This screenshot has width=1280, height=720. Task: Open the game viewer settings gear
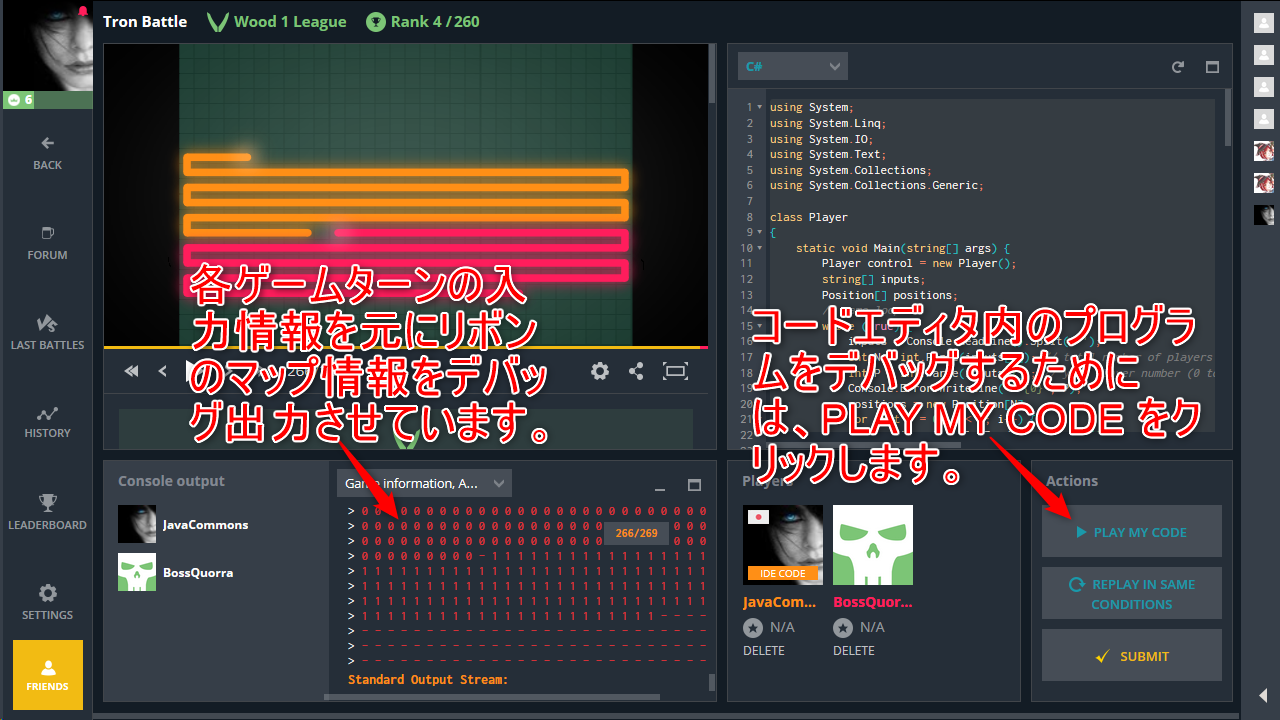[x=600, y=371]
